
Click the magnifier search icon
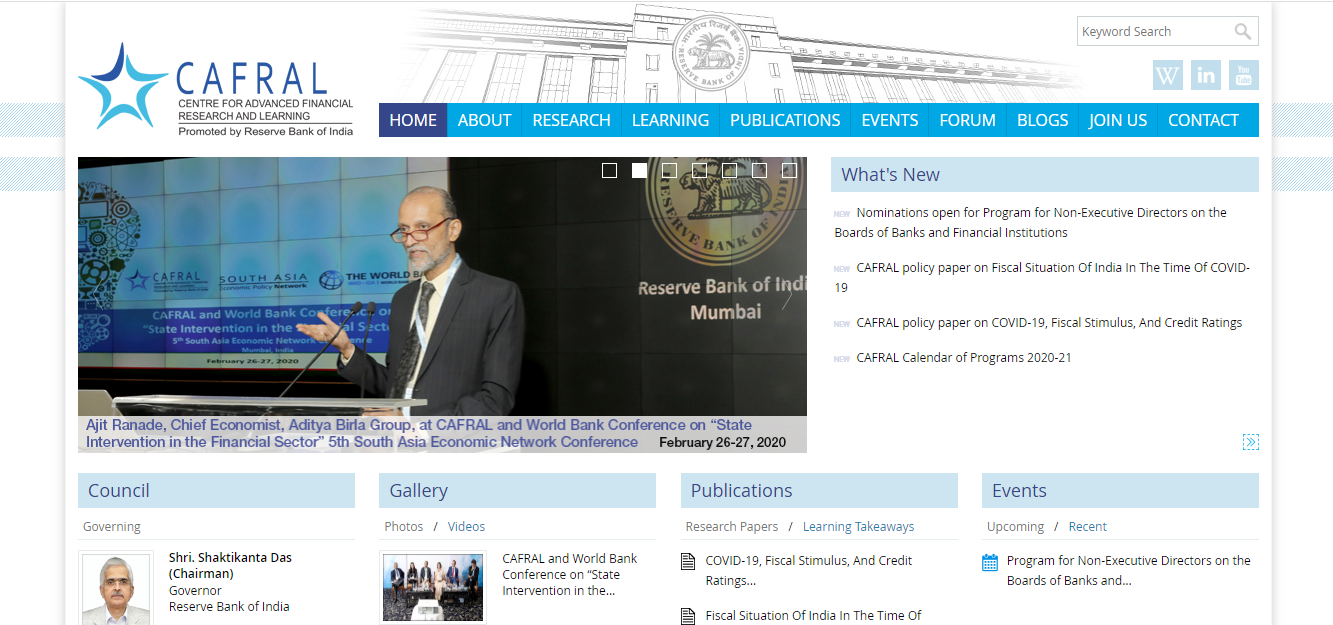tap(1242, 32)
